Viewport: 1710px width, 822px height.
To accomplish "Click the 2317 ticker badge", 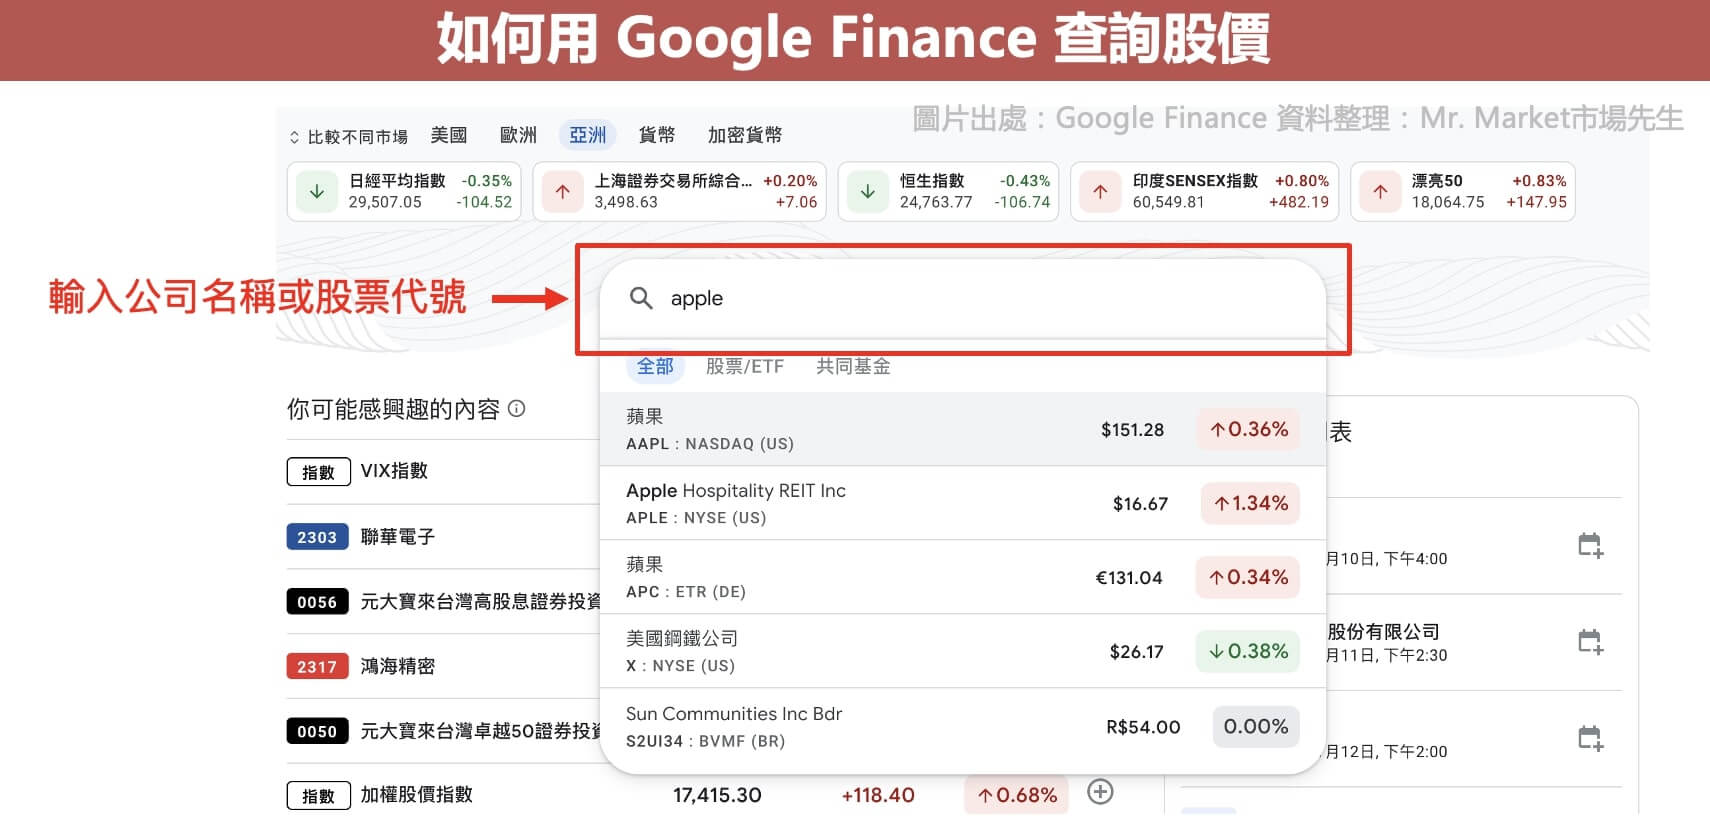I will click(317, 666).
